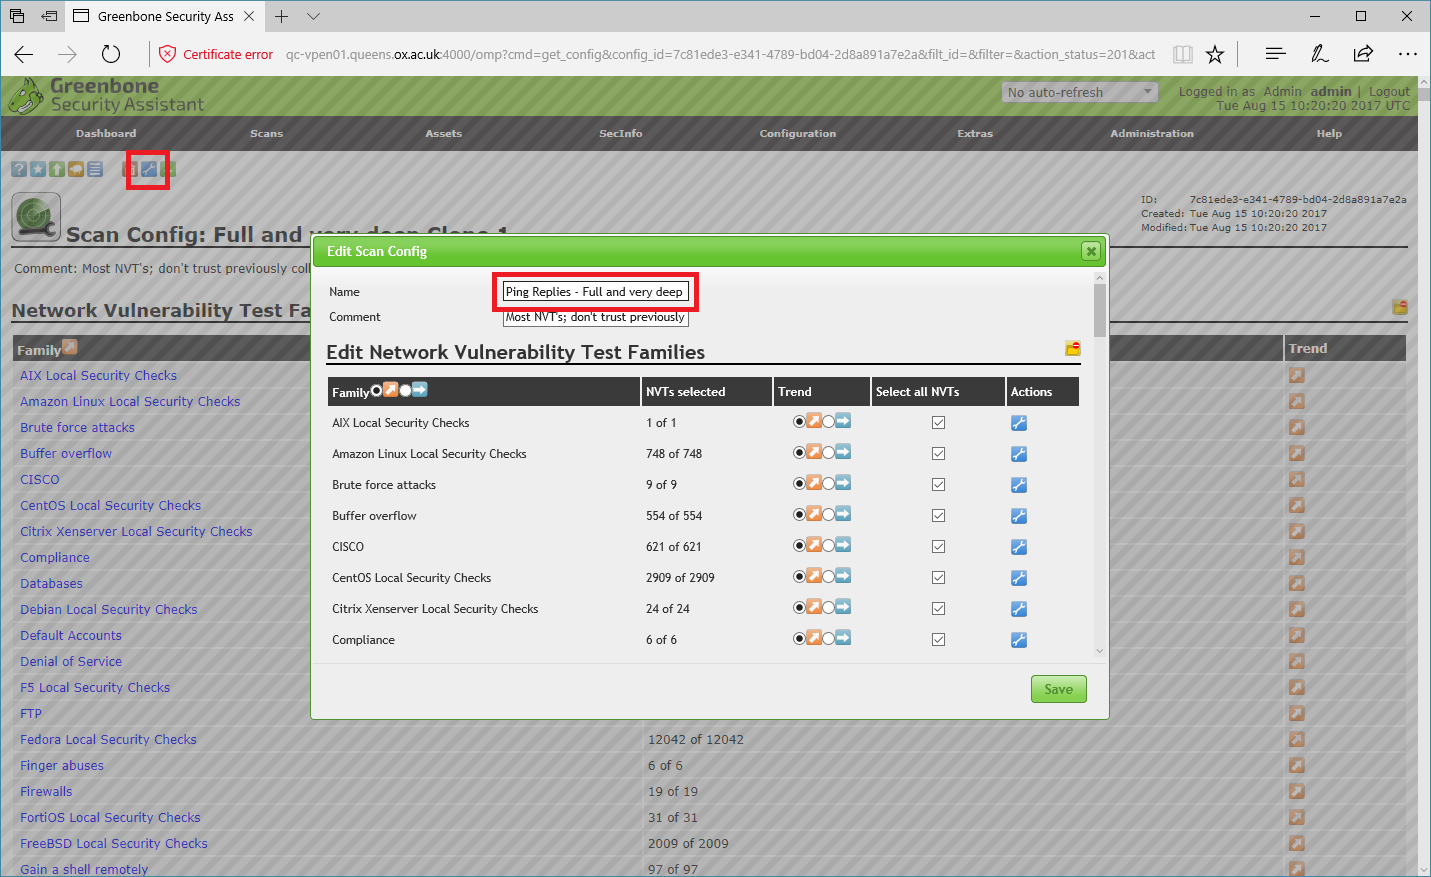Edit the CISCO family using wrench icon
The height and width of the screenshot is (877, 1431).
point(1018,547)
